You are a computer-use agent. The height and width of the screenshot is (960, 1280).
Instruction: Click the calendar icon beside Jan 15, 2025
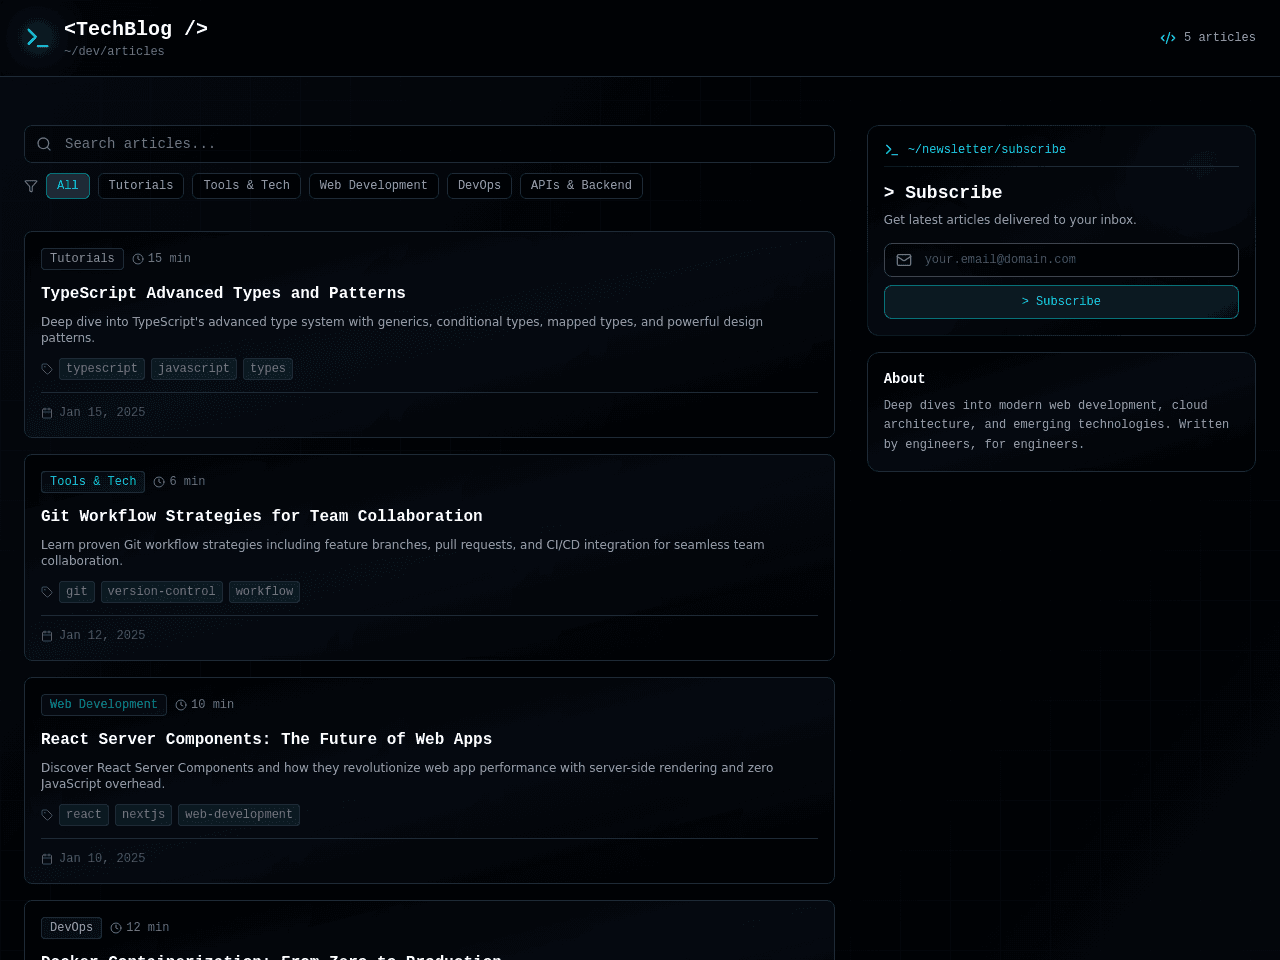[x=47, y=413]
